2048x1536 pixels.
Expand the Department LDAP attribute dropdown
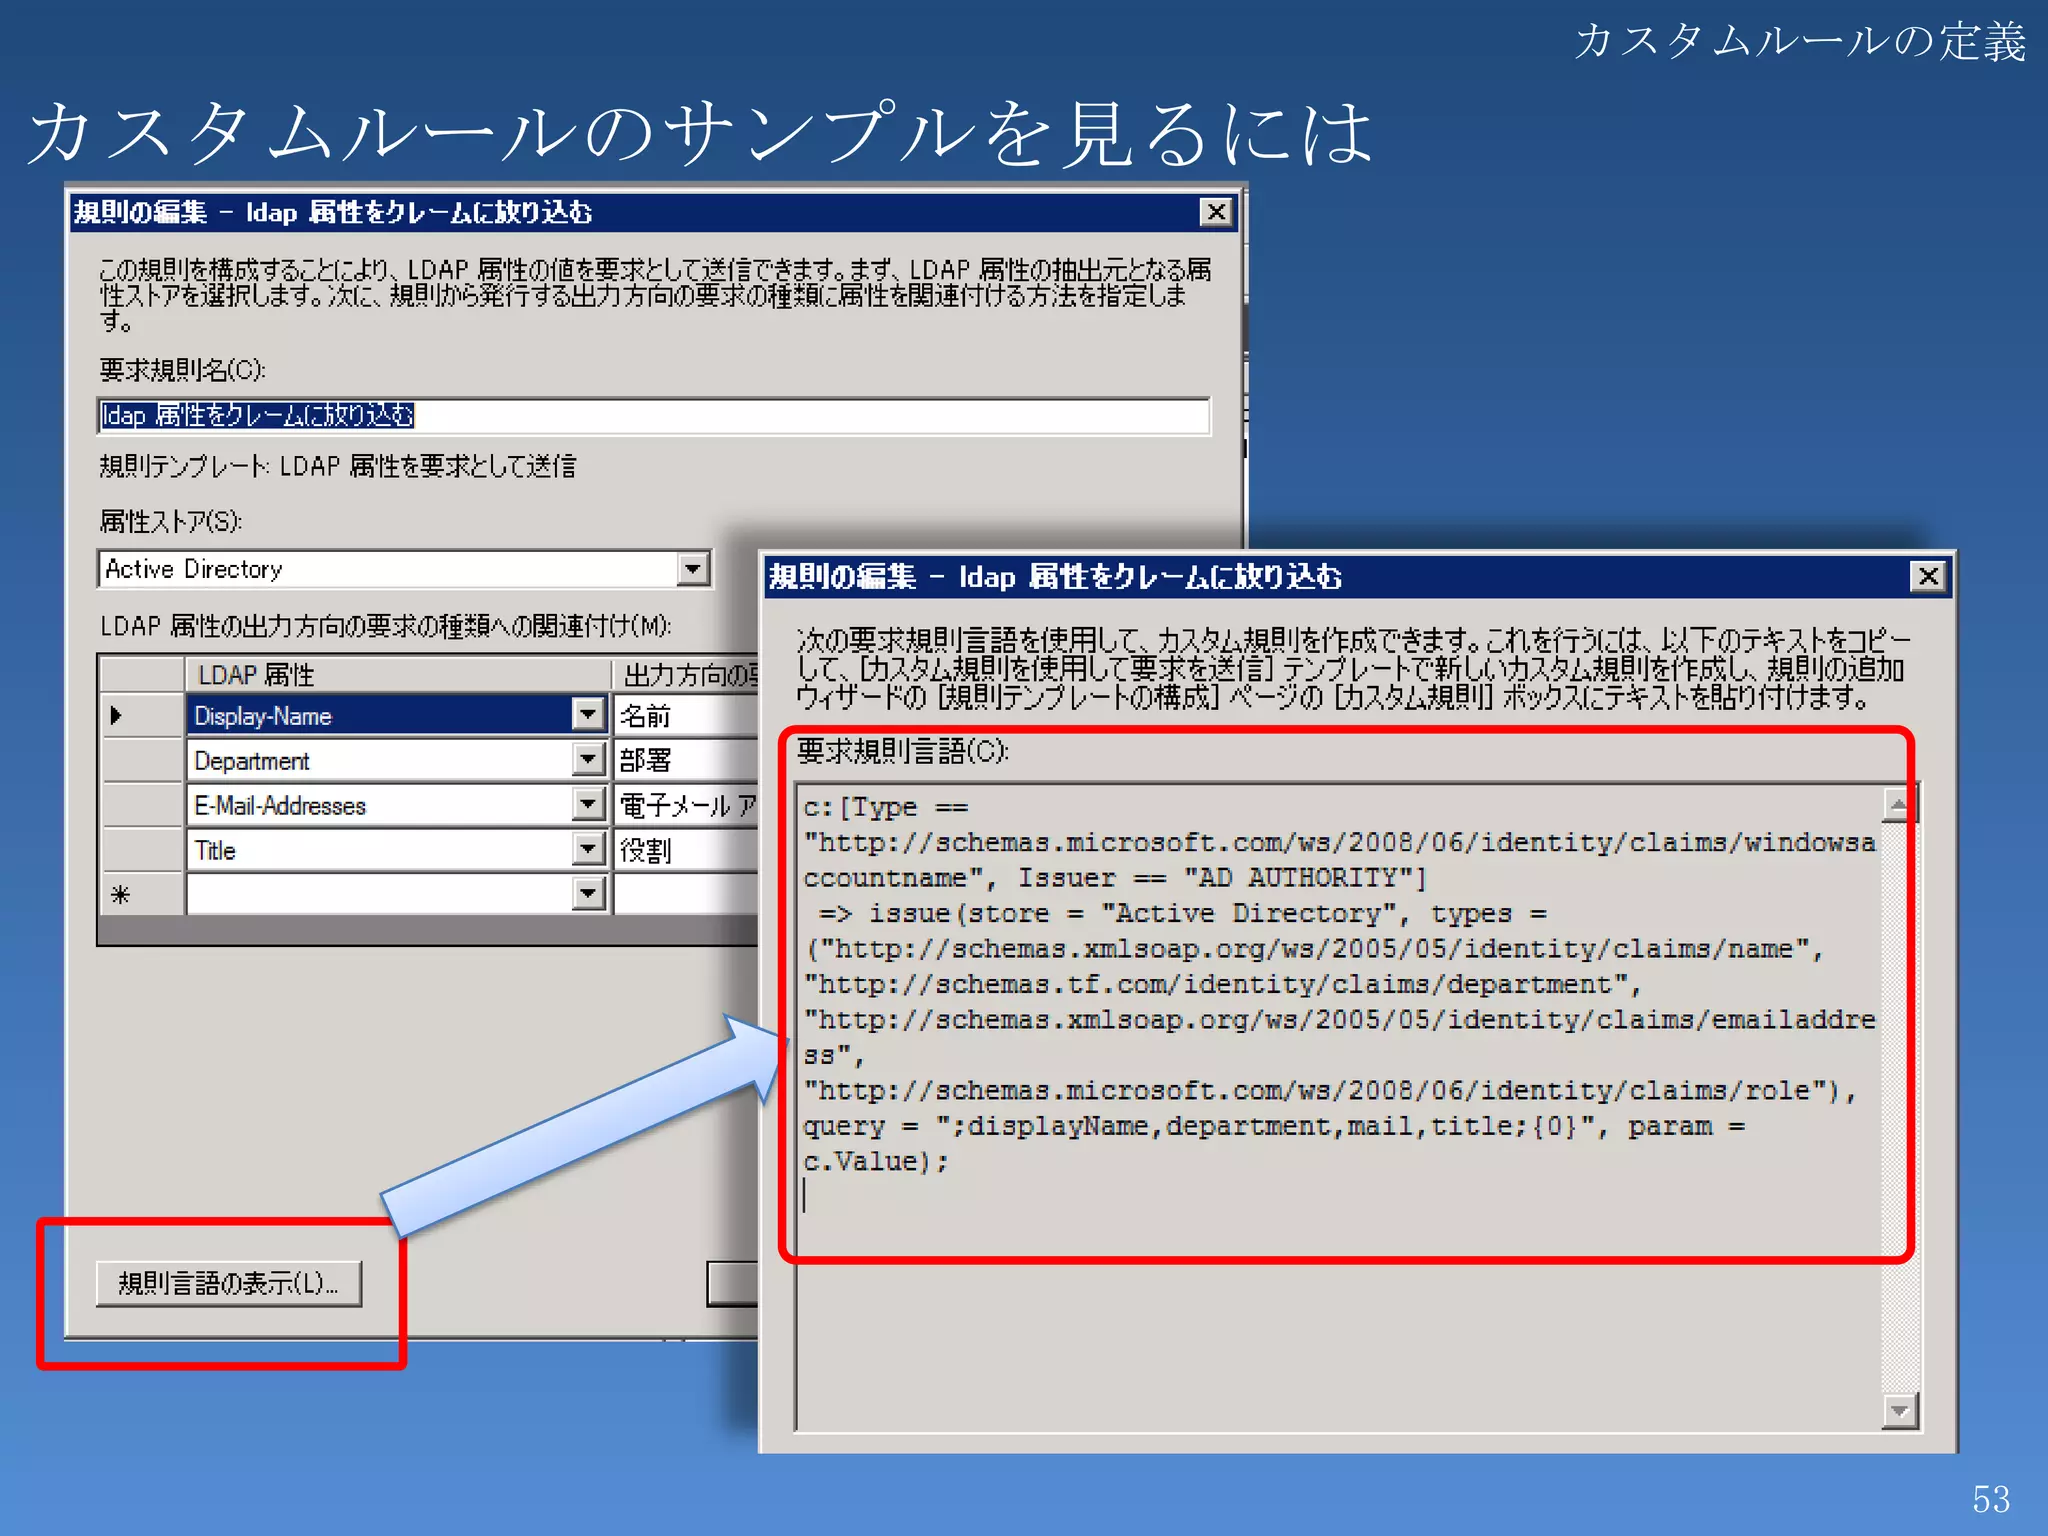[x=589, y=760]
